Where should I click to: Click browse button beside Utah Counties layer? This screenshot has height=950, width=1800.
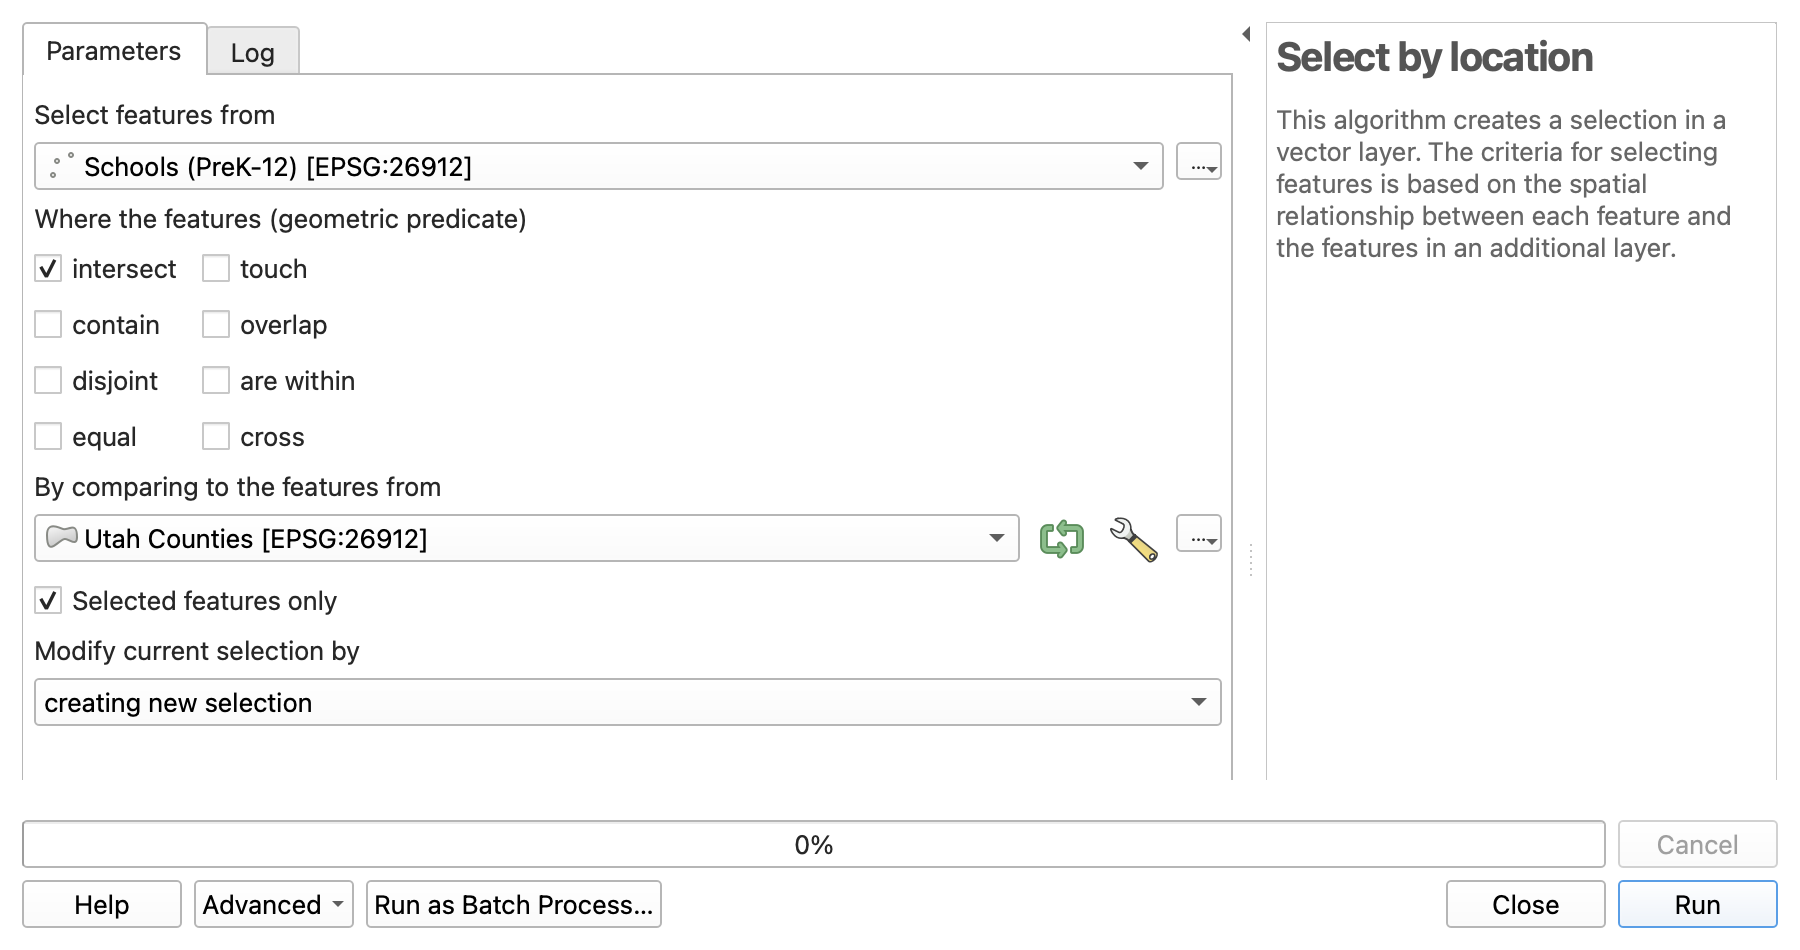(1198, 534)
